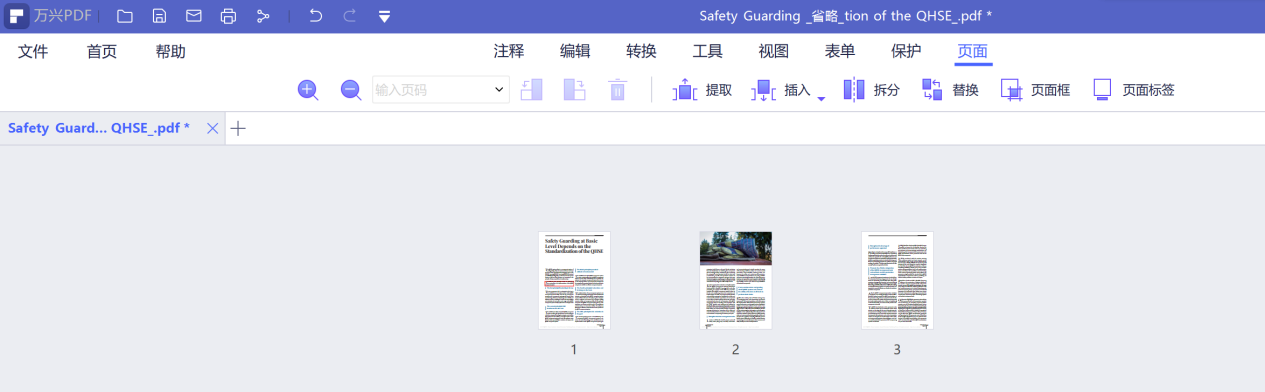Click the print icon
This screenshot has height=392, width=1265.
coord(228,16)
